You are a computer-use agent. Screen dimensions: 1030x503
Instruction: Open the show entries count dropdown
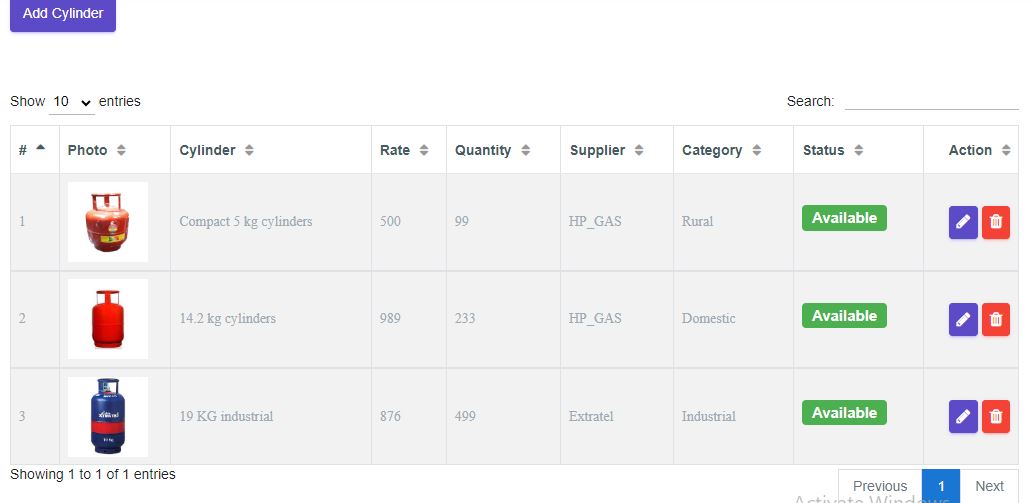point(72,102)
